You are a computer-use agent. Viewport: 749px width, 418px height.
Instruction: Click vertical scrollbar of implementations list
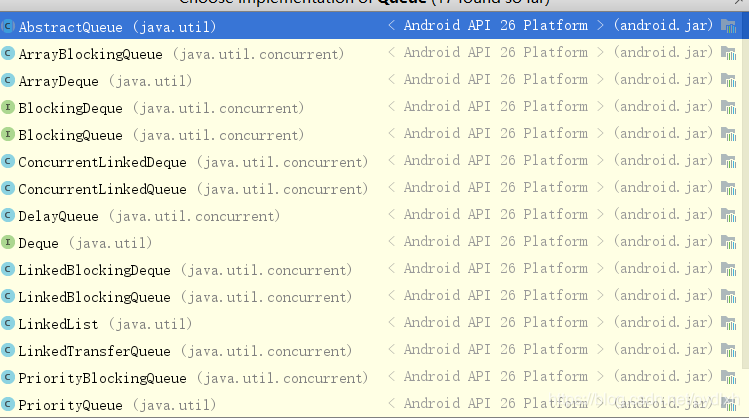[746, 191]
